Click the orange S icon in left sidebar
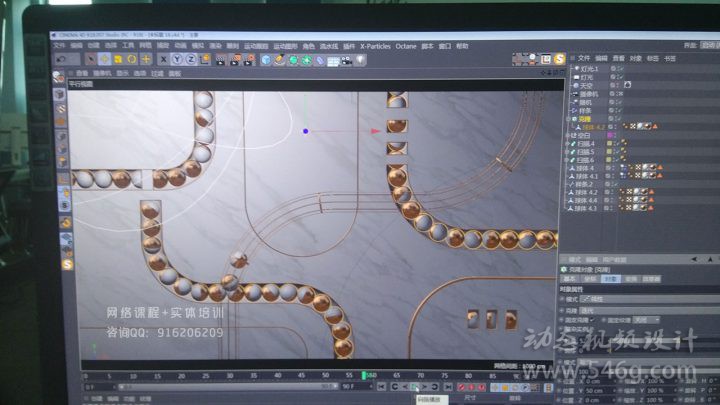Screen dimensions: 720x405 pos(68,264)
